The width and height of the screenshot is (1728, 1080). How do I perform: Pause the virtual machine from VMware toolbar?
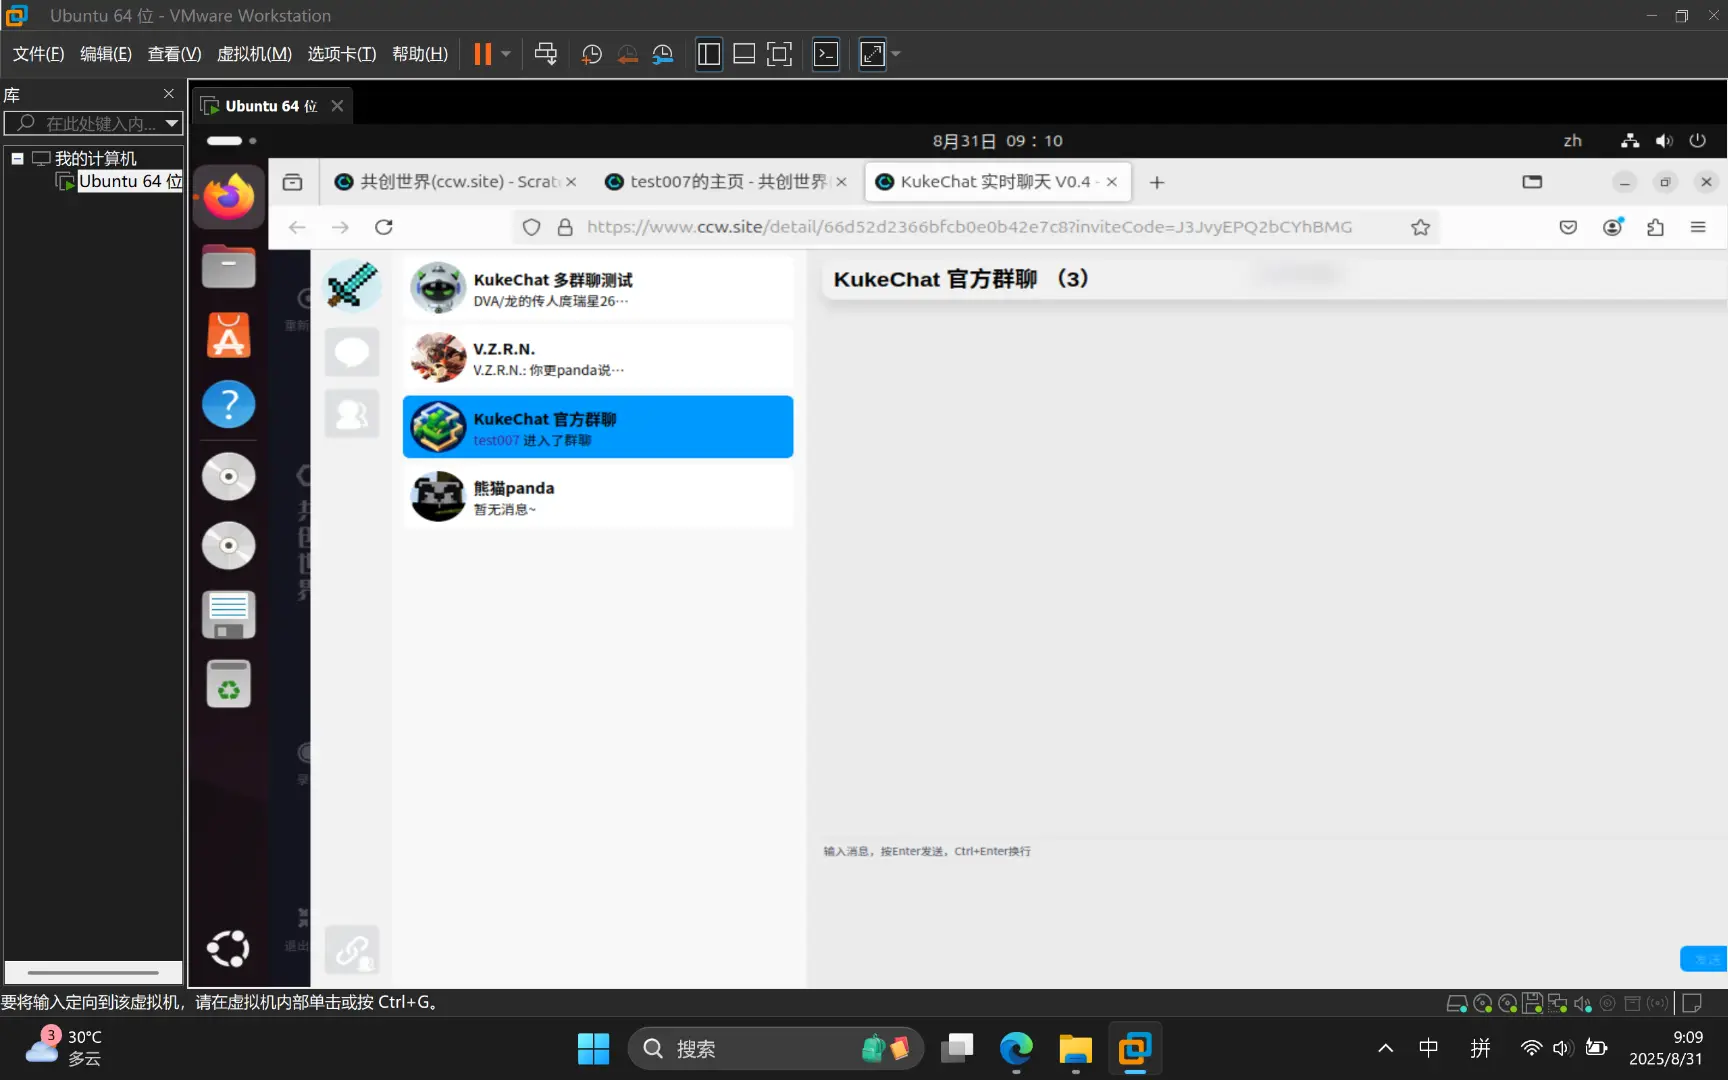[482, 54]
